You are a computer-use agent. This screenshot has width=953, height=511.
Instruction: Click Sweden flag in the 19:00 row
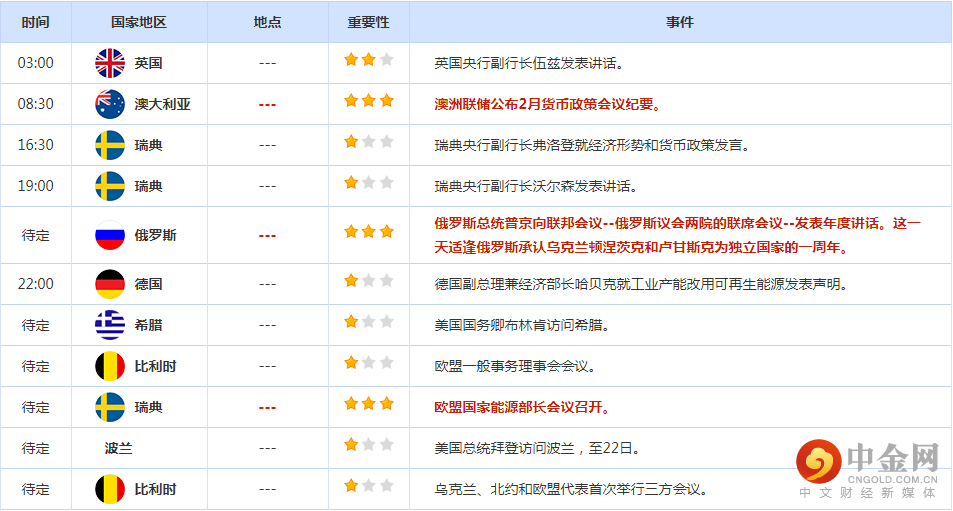(109, 186)
